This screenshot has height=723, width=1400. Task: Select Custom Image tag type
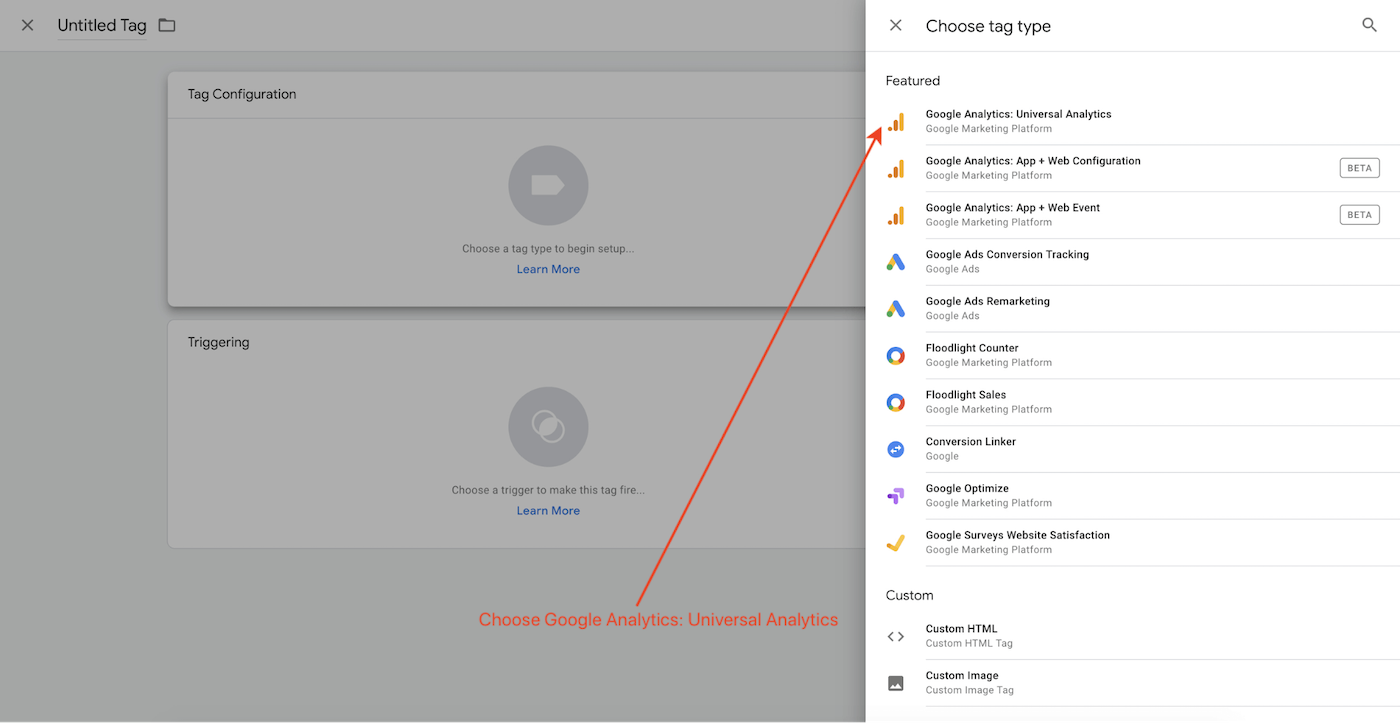pos(1133,684)
